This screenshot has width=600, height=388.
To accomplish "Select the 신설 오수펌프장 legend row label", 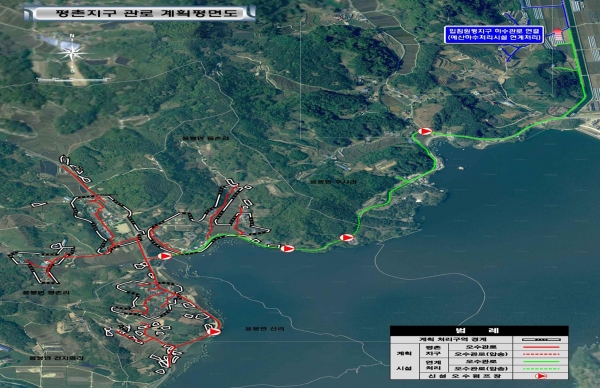I will click(451, 376).
